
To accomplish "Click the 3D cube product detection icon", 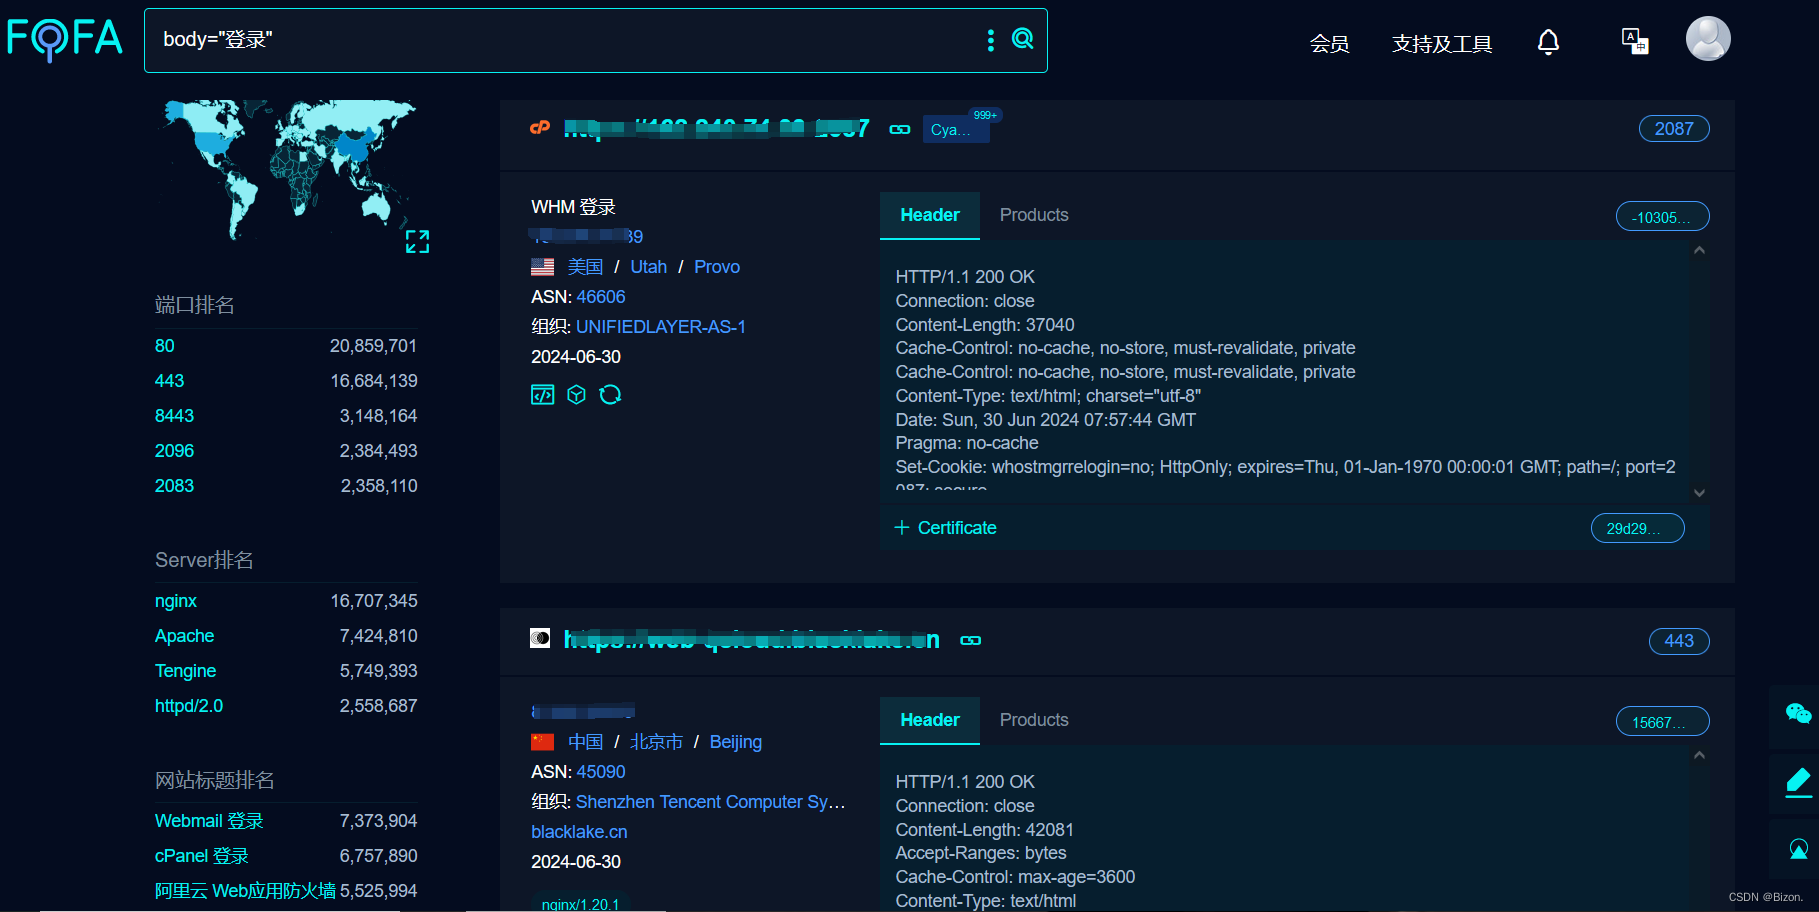I will 576,394.
